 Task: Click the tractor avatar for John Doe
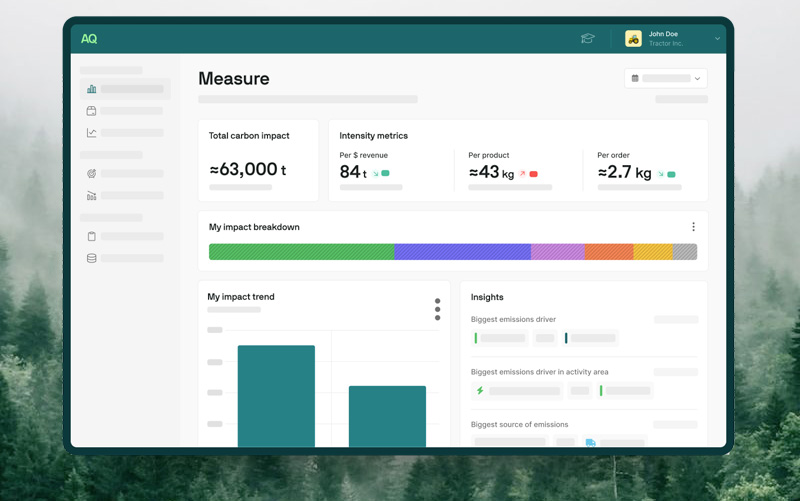click(633, 39)
